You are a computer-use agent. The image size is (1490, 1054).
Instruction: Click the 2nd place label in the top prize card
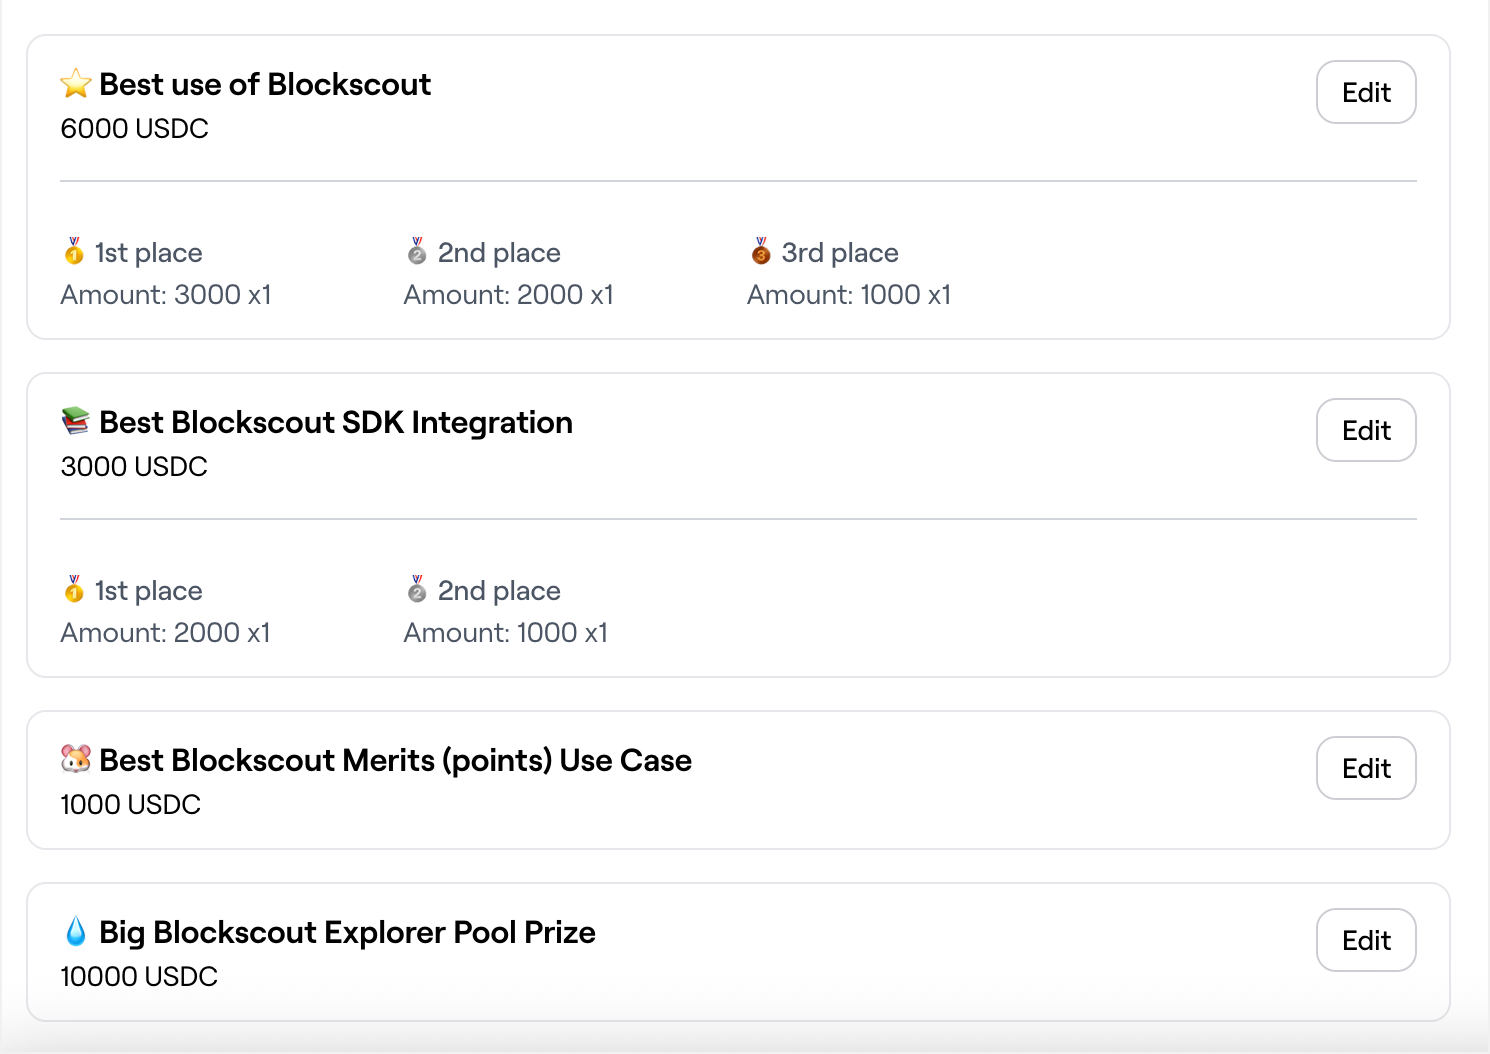498,253
